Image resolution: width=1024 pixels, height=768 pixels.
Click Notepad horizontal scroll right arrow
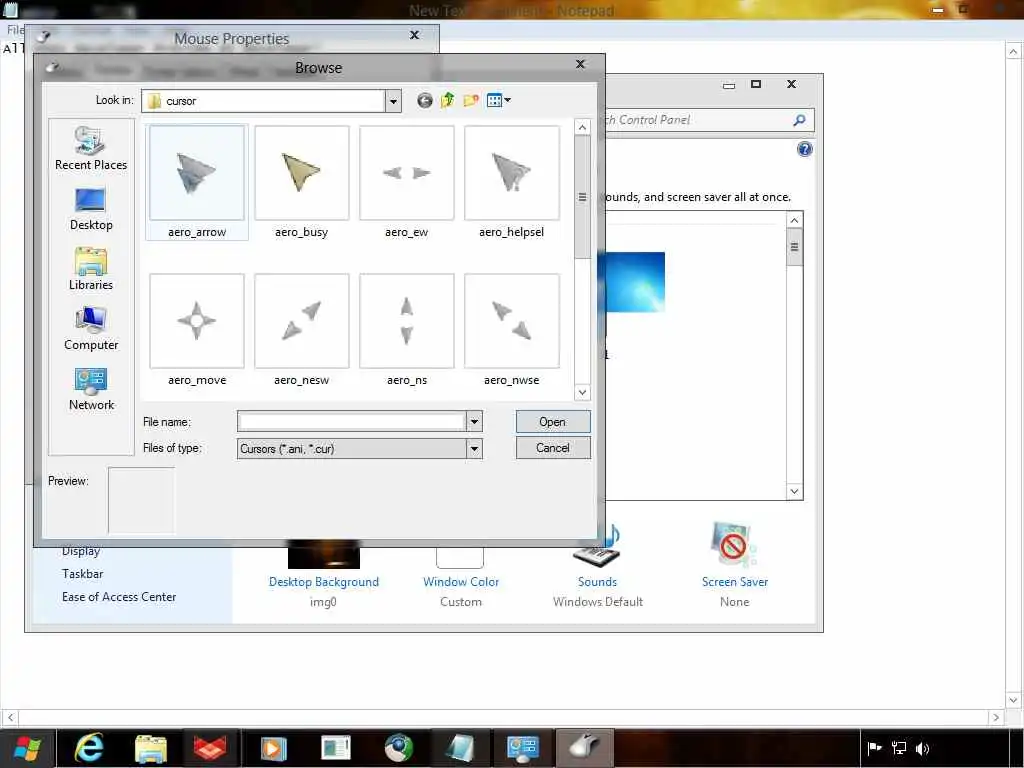pos(995,718)
